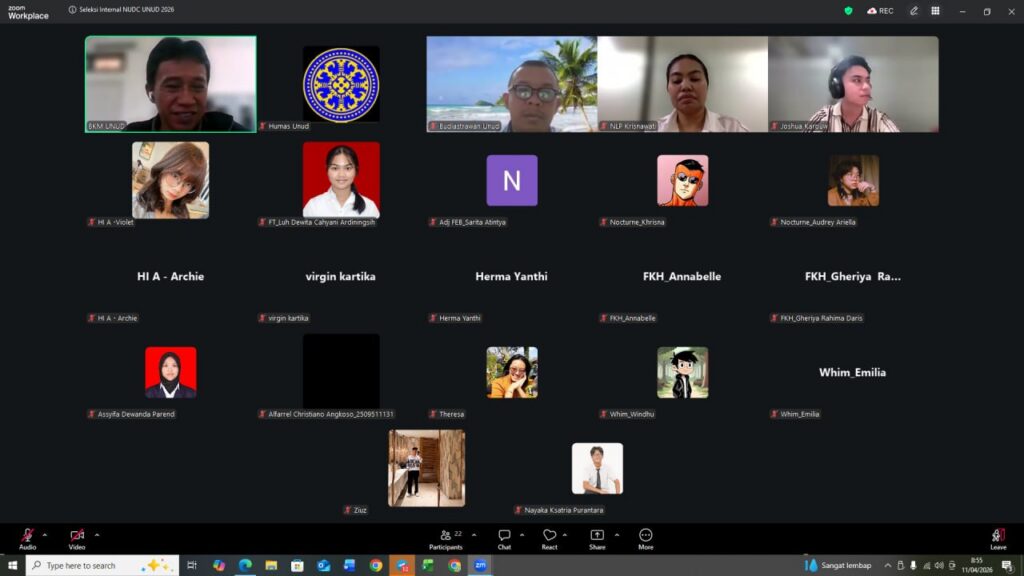This screenshot has height=576, width=1024.
Task: Select the BKM UNUD video tile
Action: click(x=170, y=84)
